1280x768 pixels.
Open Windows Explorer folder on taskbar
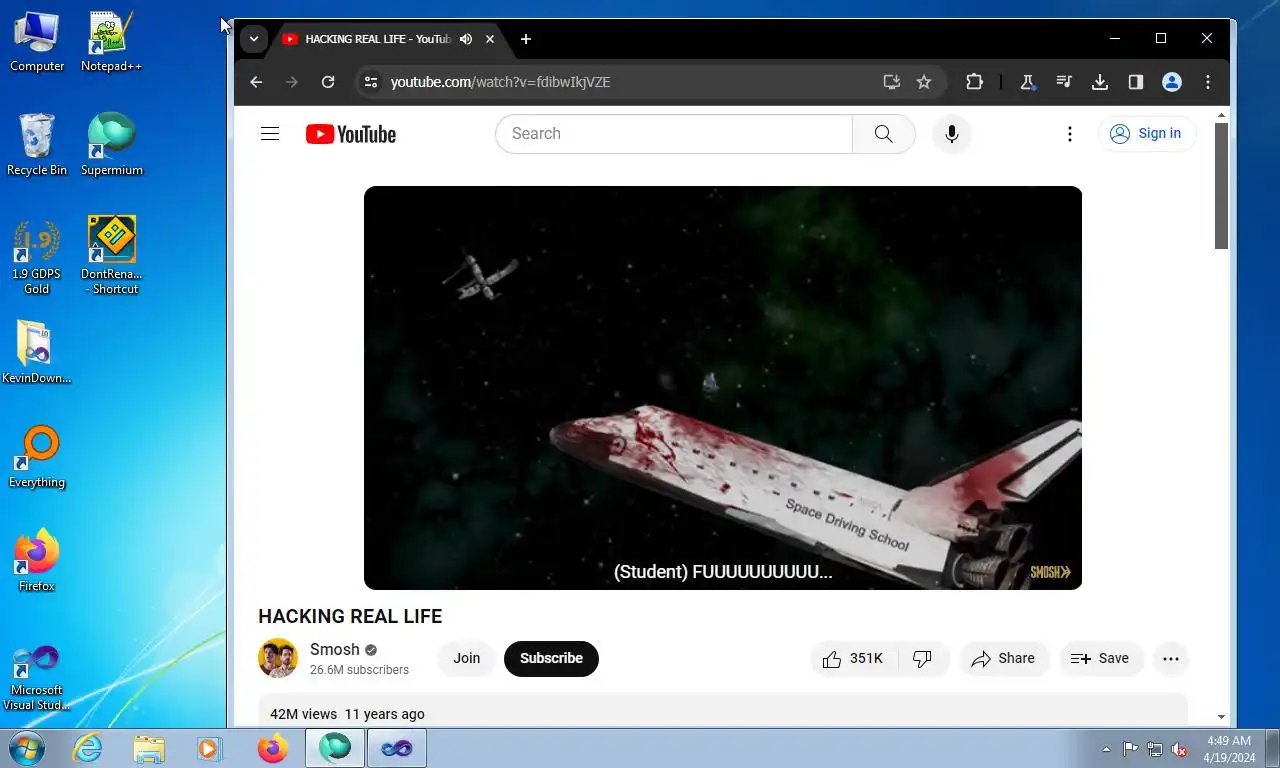tap(149, 748)
